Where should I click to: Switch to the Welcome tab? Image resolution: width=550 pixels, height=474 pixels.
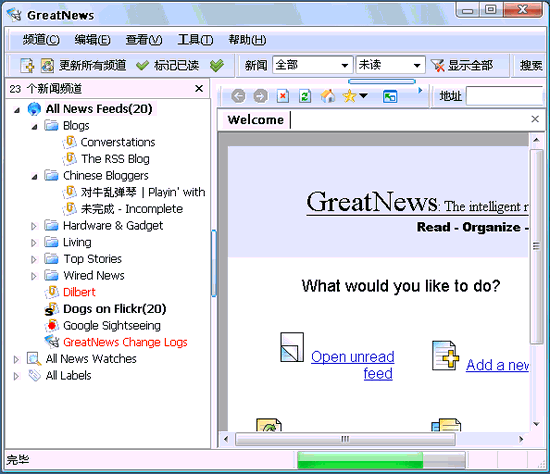point(255,120)
